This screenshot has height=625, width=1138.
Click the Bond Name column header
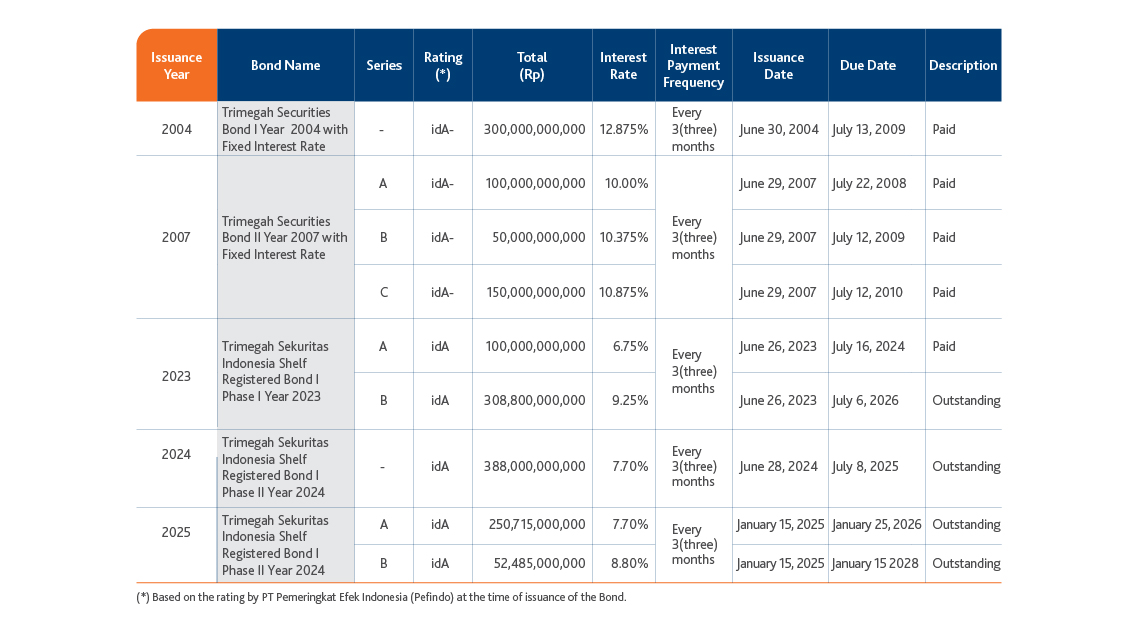(x=285, y=65)
